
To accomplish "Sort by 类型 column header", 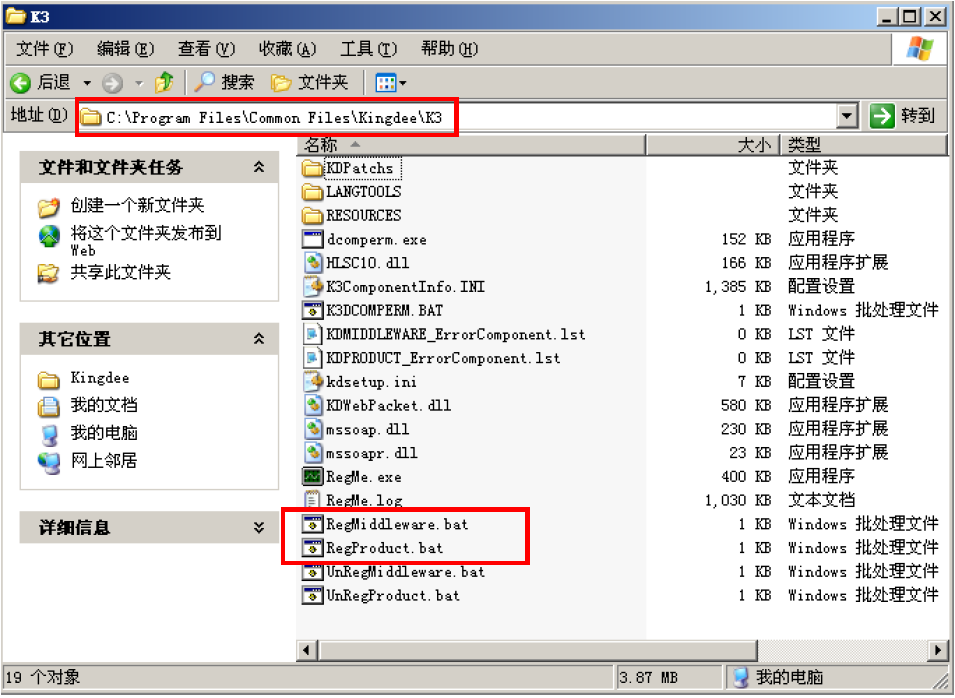I will (x=864, y=145).
